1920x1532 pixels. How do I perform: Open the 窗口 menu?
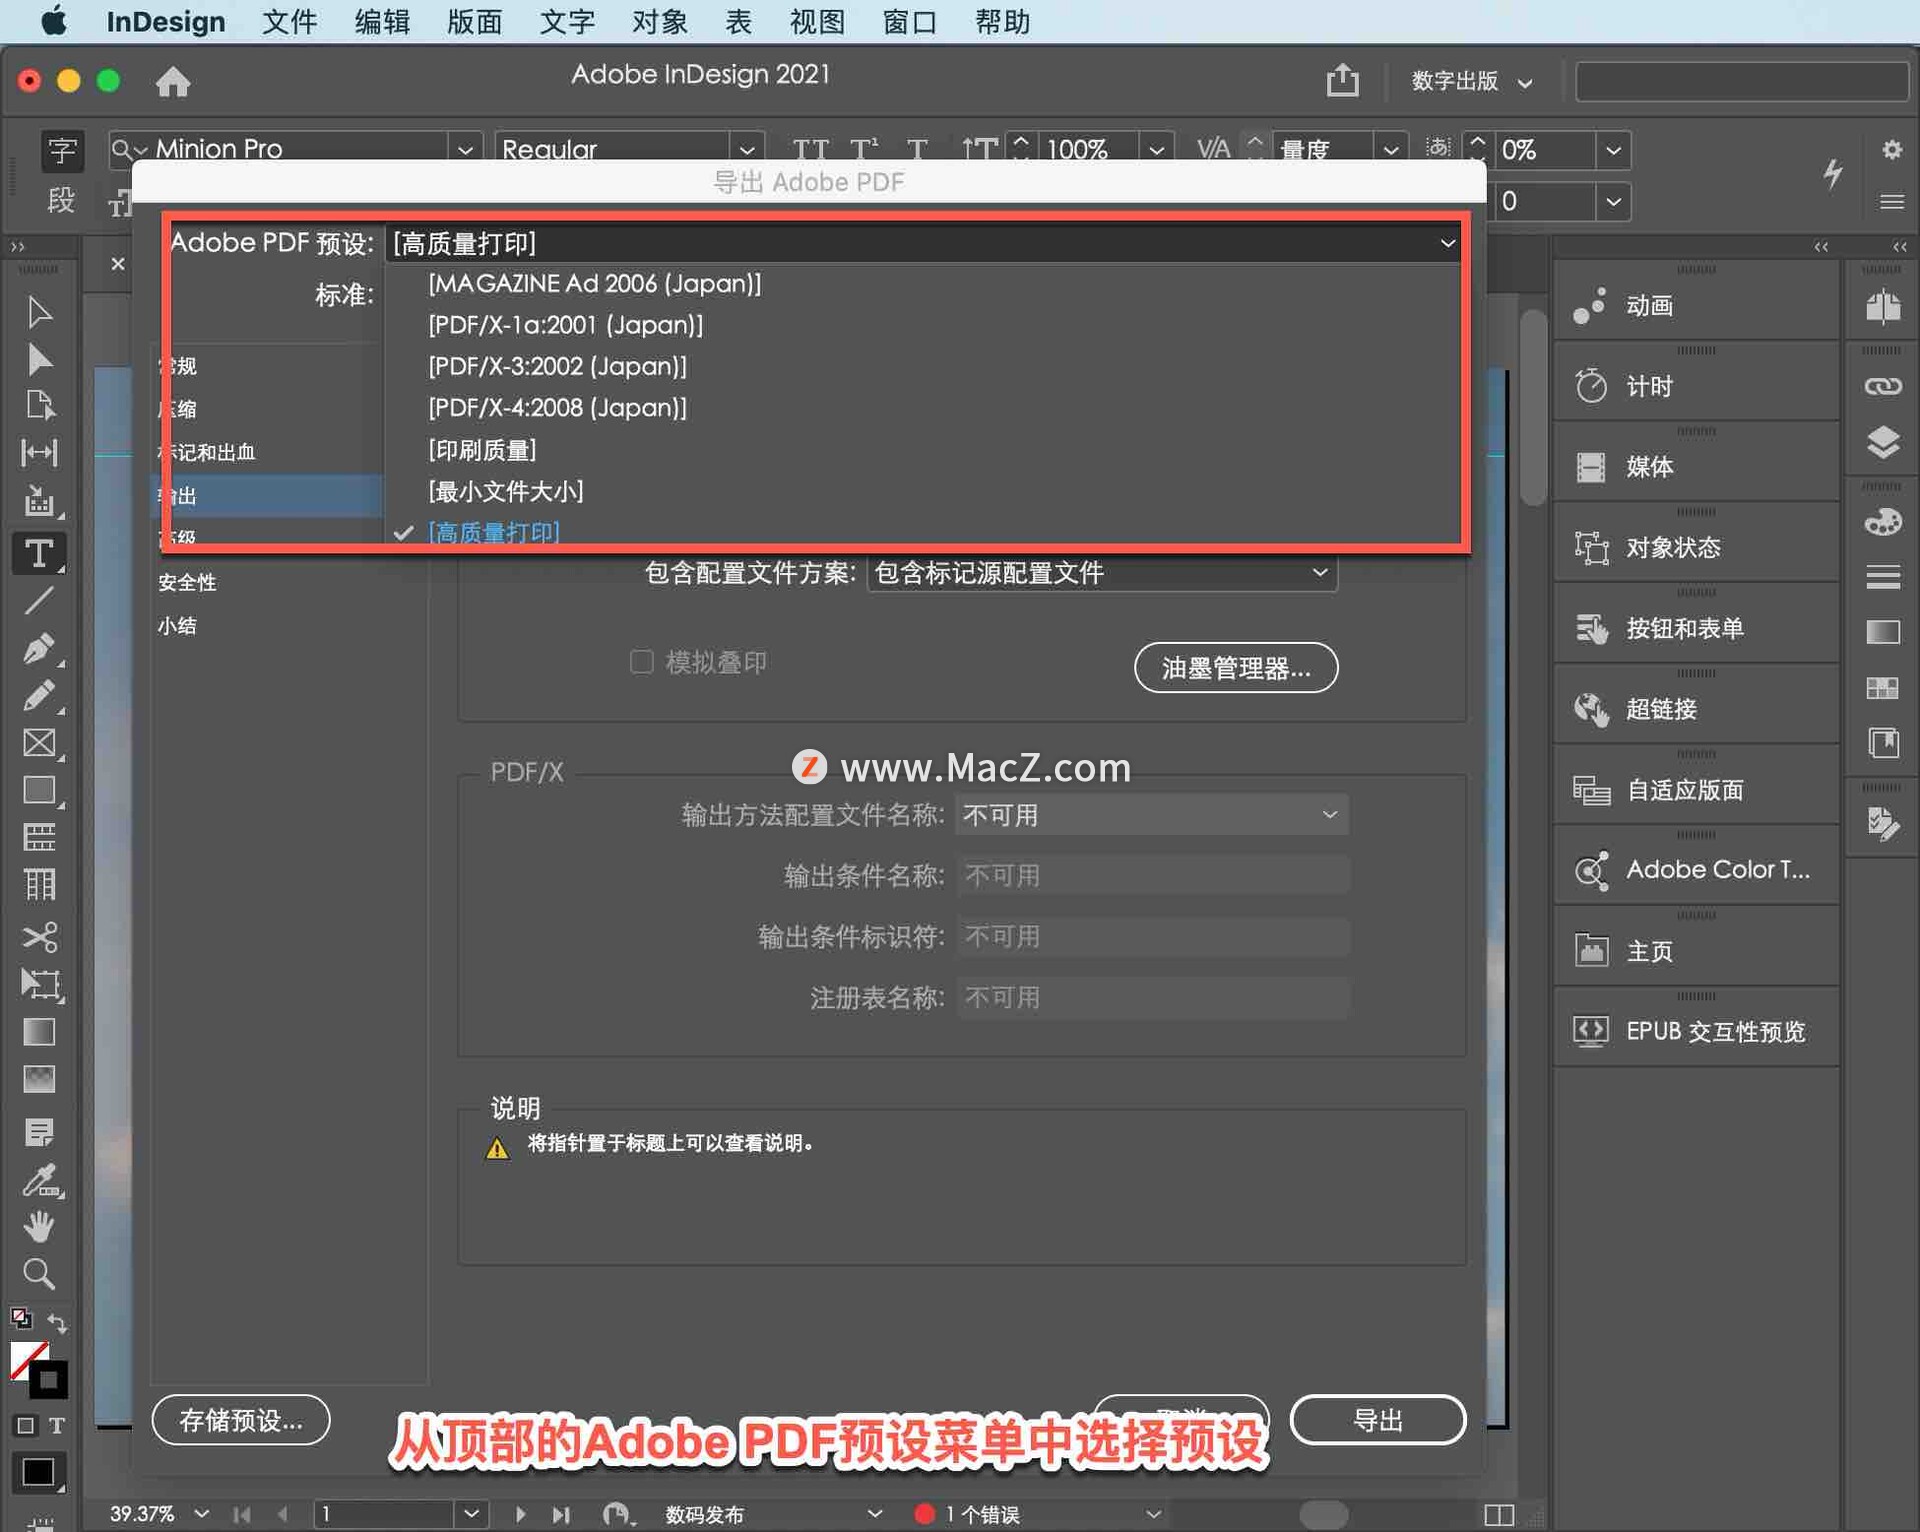(909, 21)
